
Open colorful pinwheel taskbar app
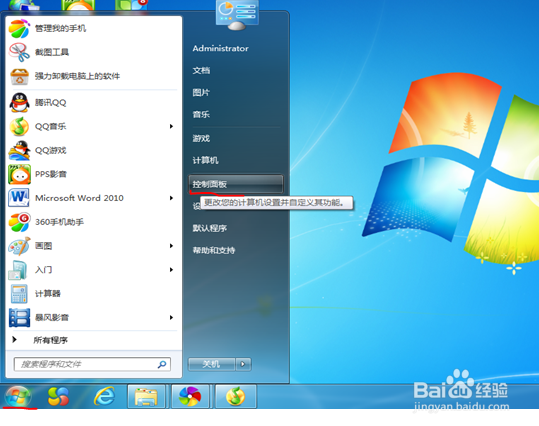(190, 396)
